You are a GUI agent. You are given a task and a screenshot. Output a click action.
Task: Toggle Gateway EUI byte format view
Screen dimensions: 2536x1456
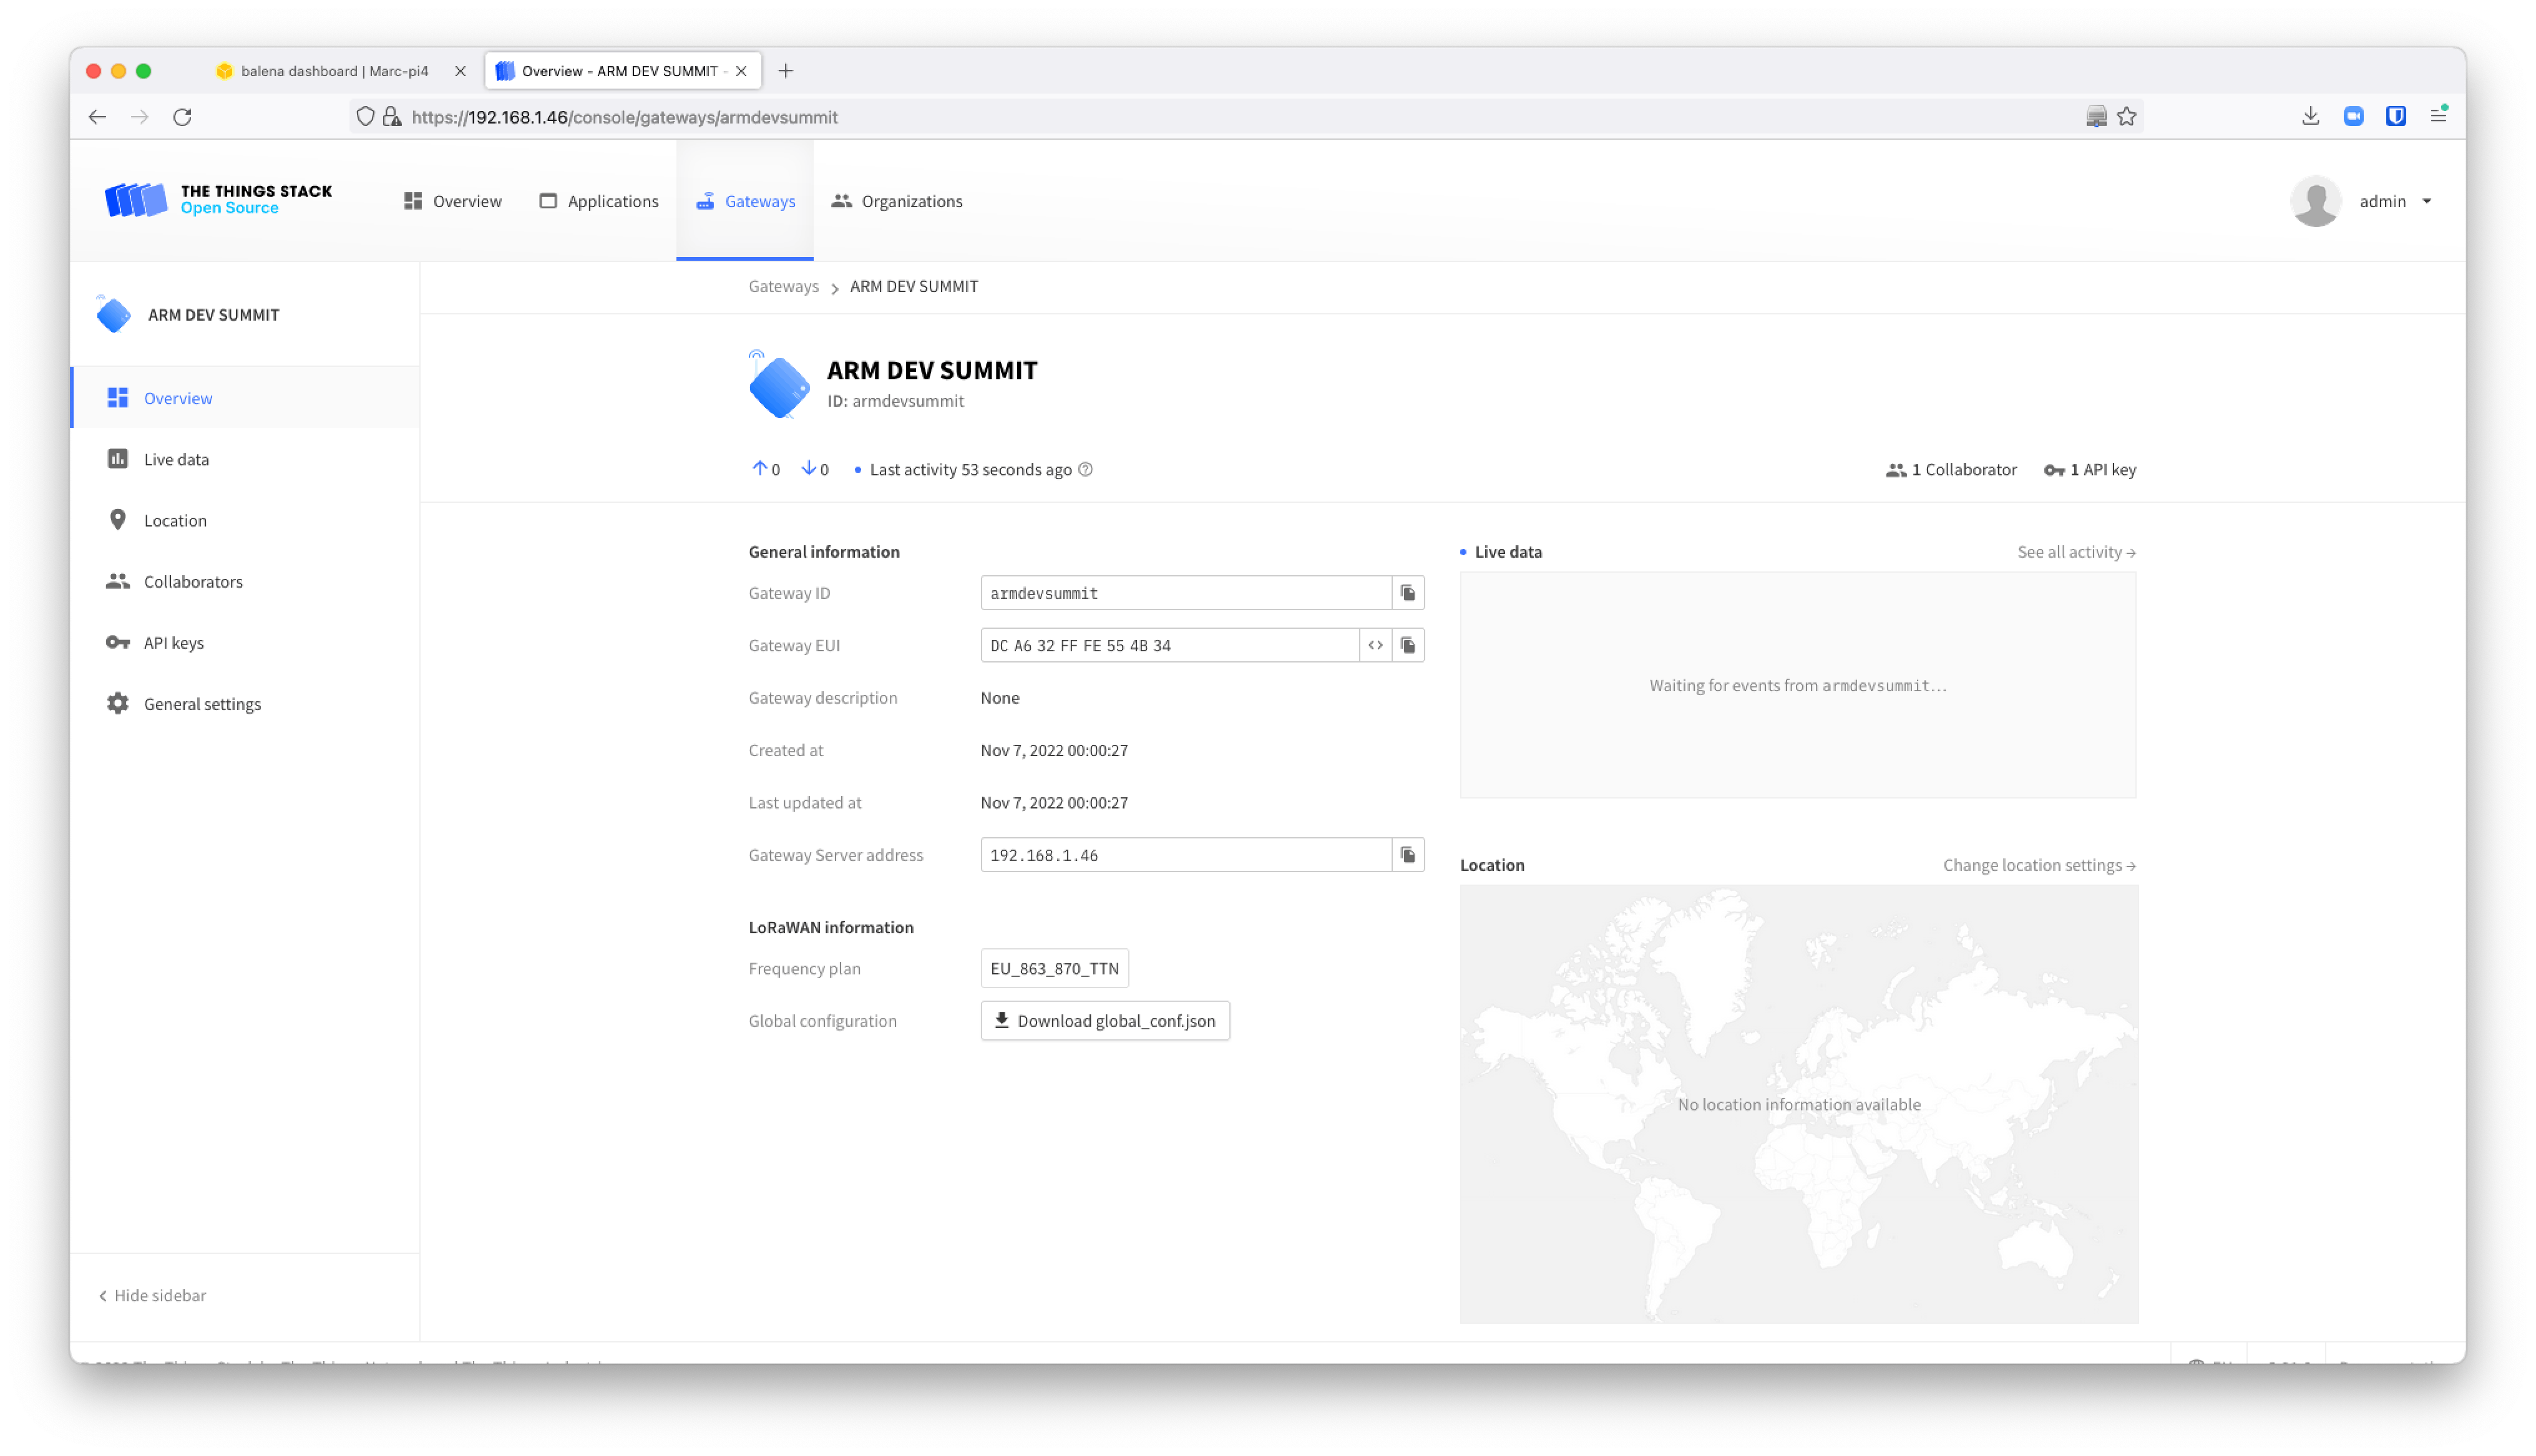pos(1375,646)
